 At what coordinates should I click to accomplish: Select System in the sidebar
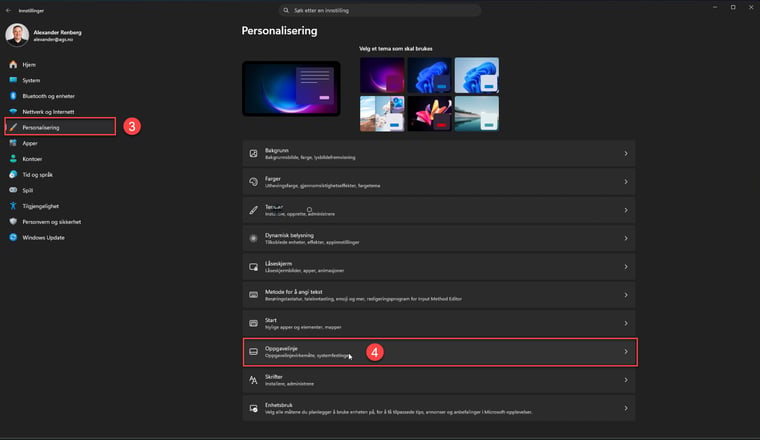point(60,80)
